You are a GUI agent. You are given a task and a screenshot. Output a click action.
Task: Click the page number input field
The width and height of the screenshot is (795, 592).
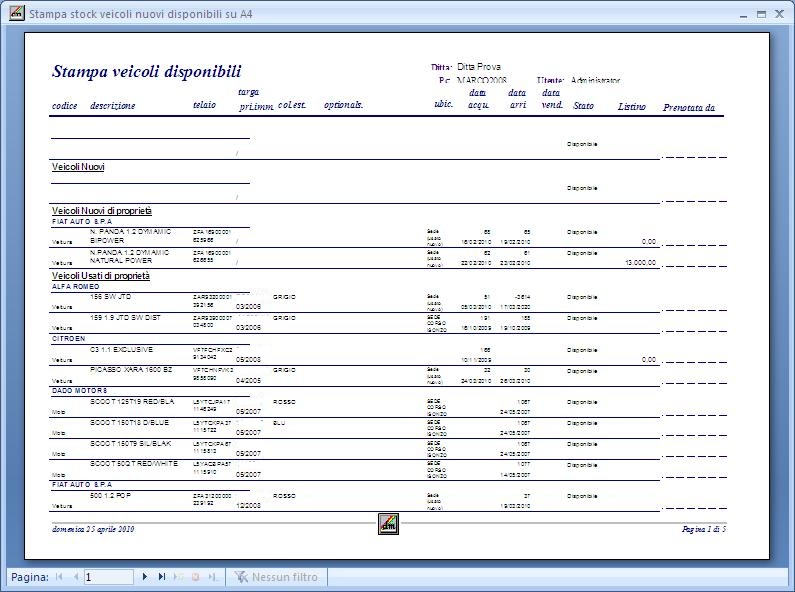coord(109,577)
